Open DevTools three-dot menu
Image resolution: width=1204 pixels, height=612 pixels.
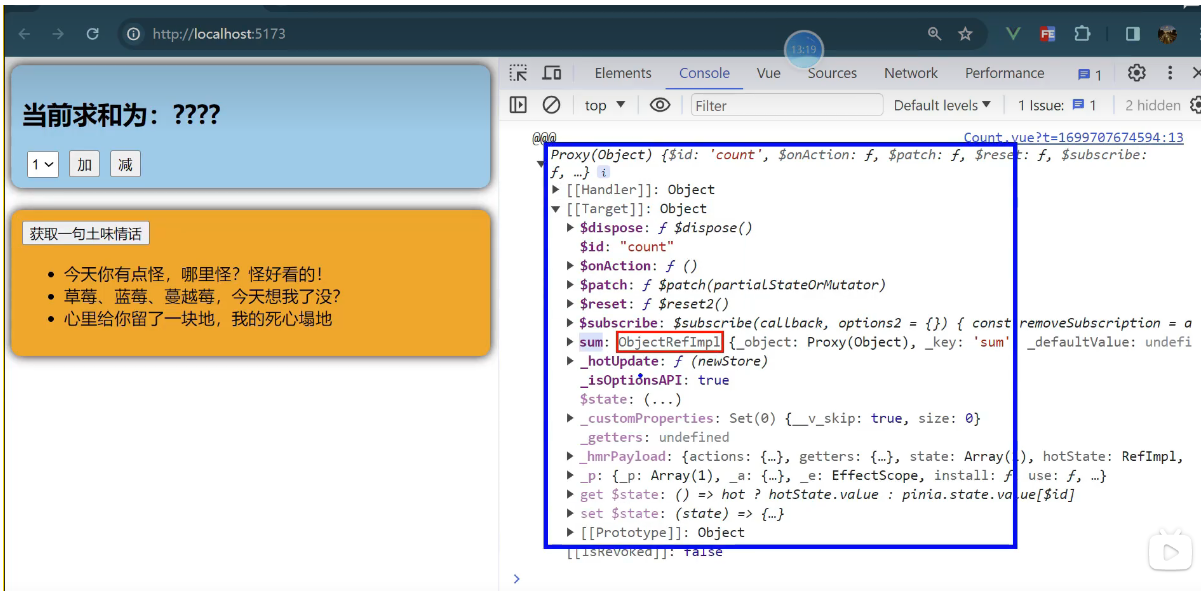[1169, 73]
